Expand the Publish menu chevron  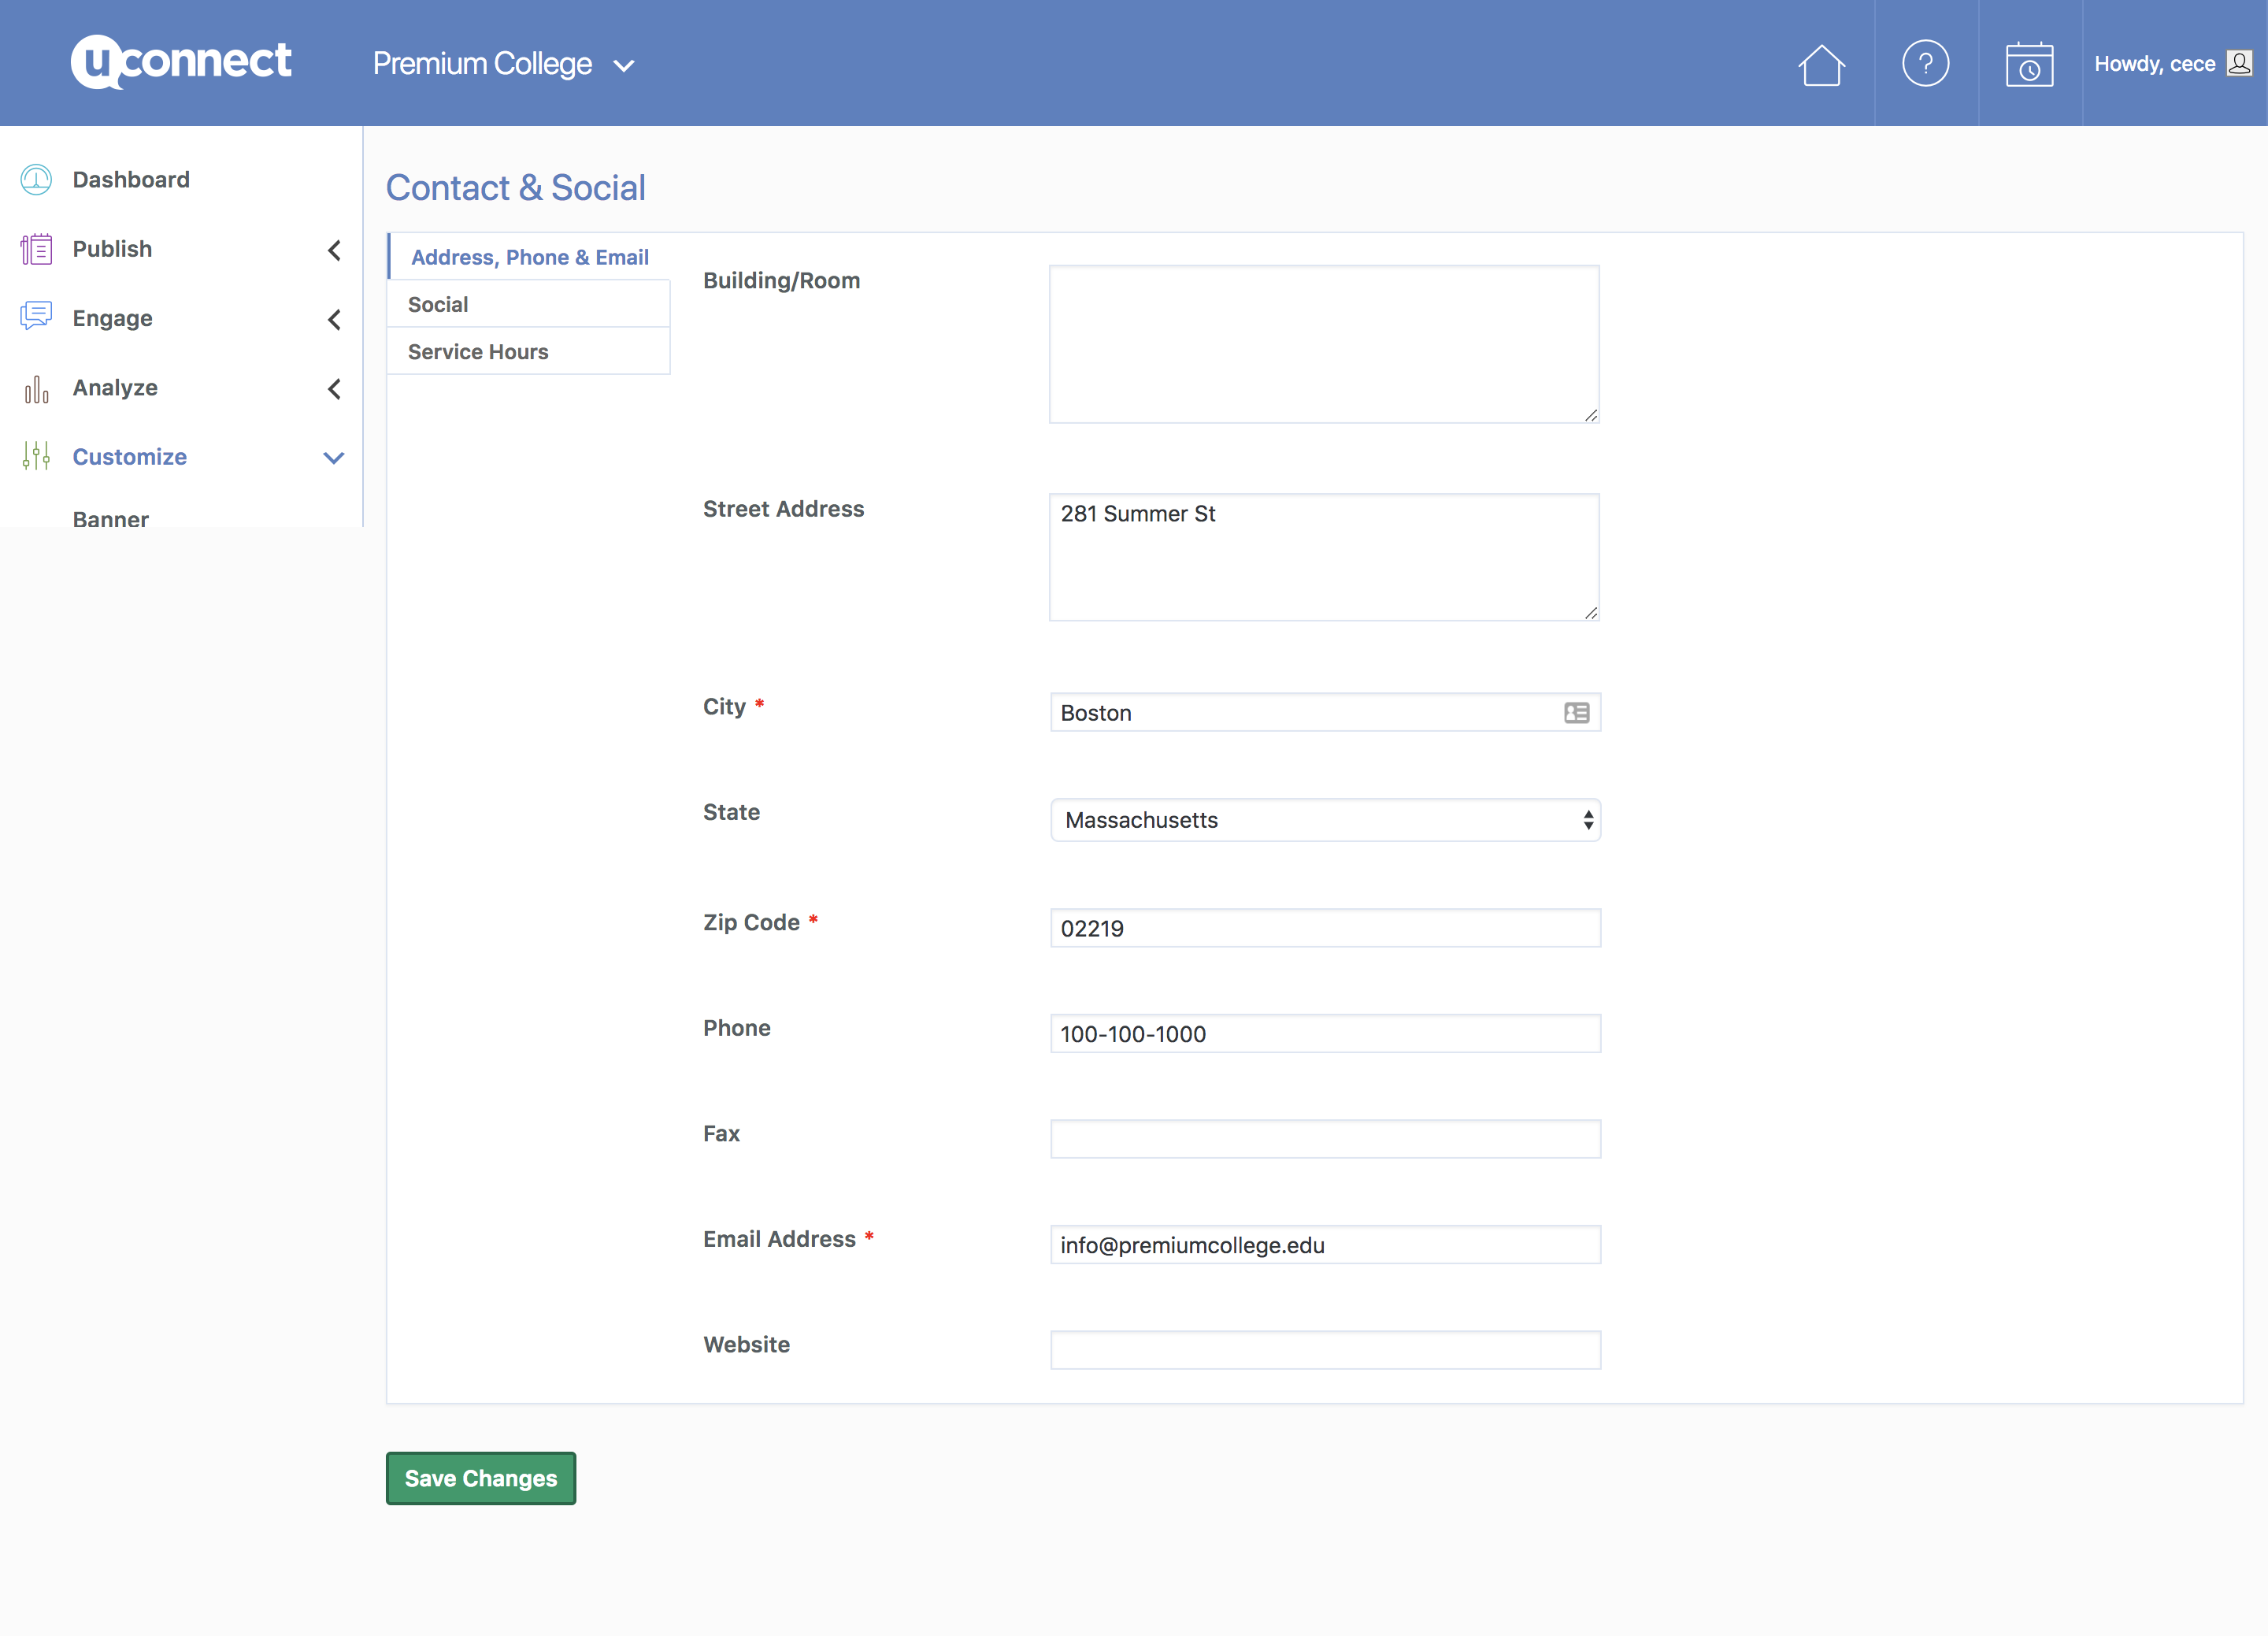coord(334,250)
